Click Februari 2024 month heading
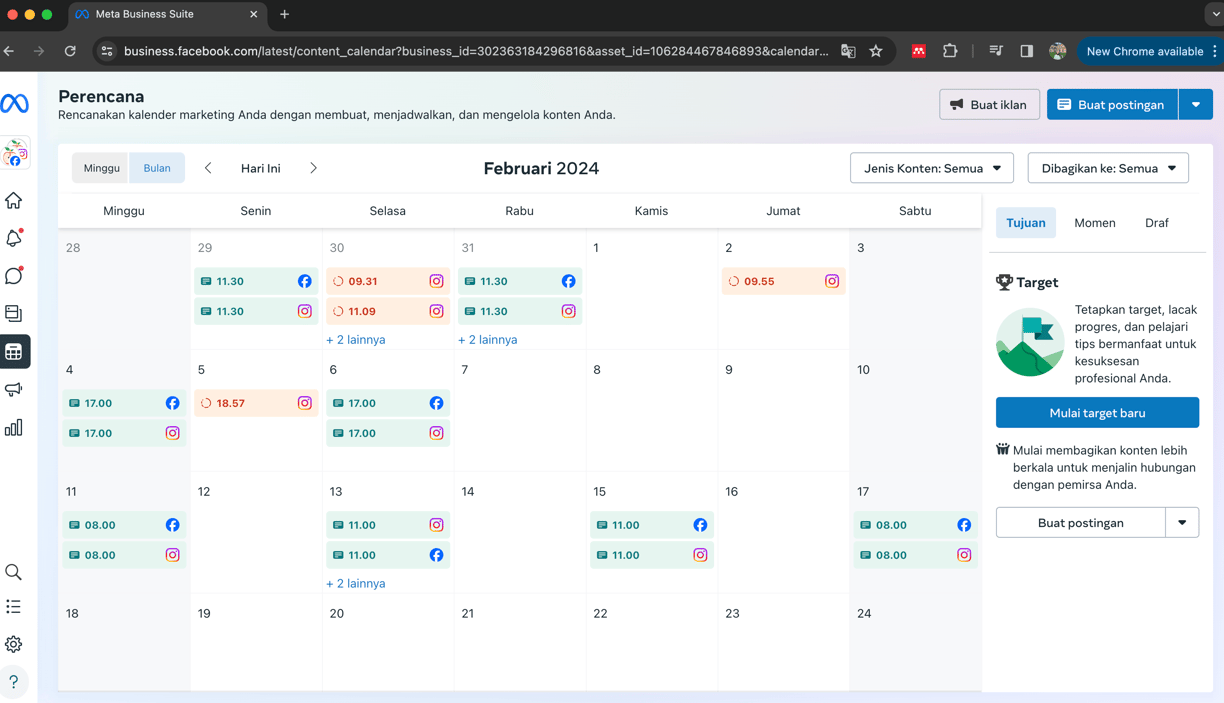The image size is (1224, 703). 541,168
